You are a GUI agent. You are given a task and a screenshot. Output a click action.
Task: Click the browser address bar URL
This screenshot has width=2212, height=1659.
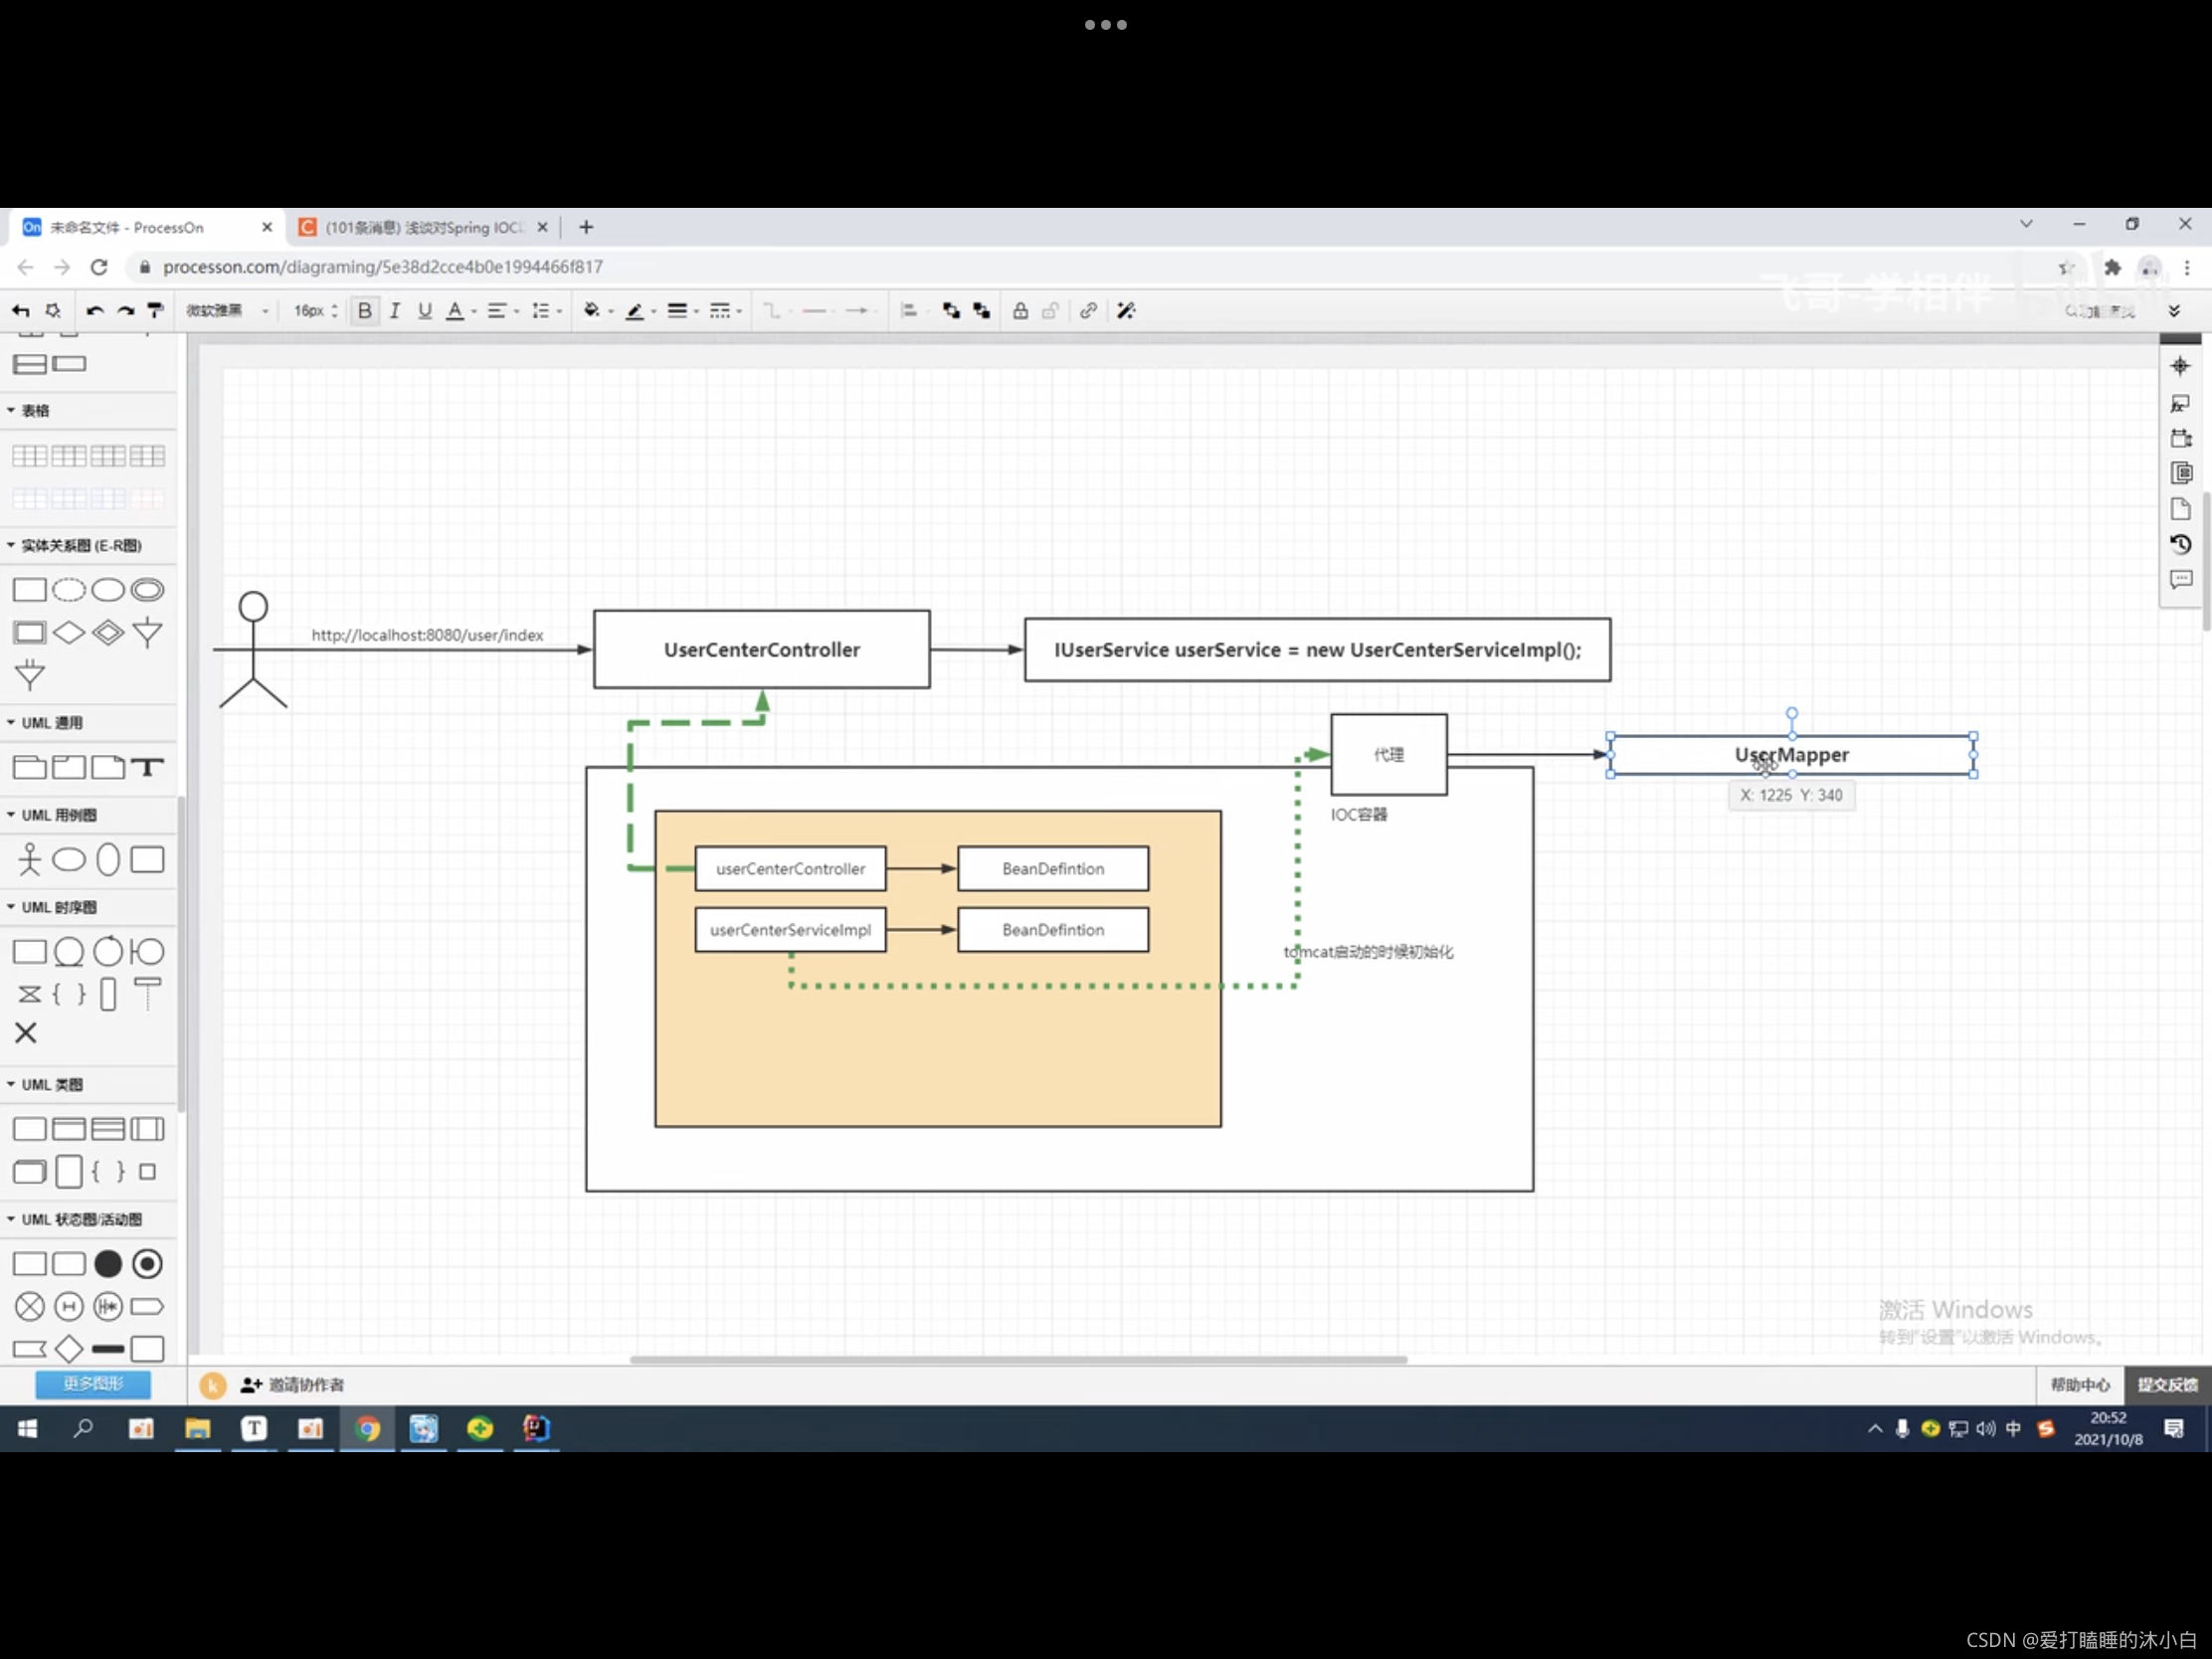pyautogui.click(x=383, y=267)
